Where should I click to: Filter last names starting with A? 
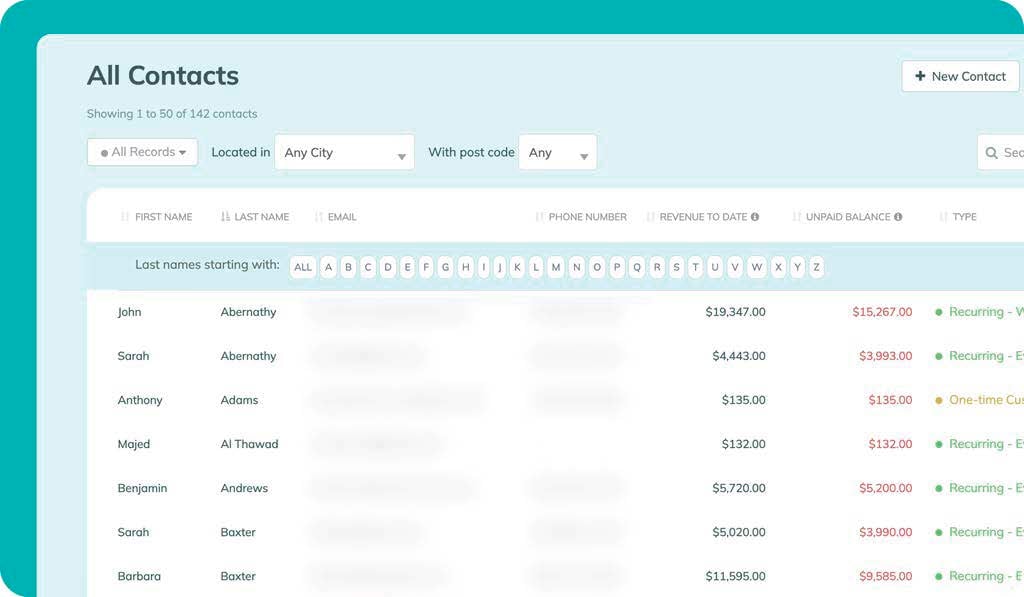(x=328, y=267)
